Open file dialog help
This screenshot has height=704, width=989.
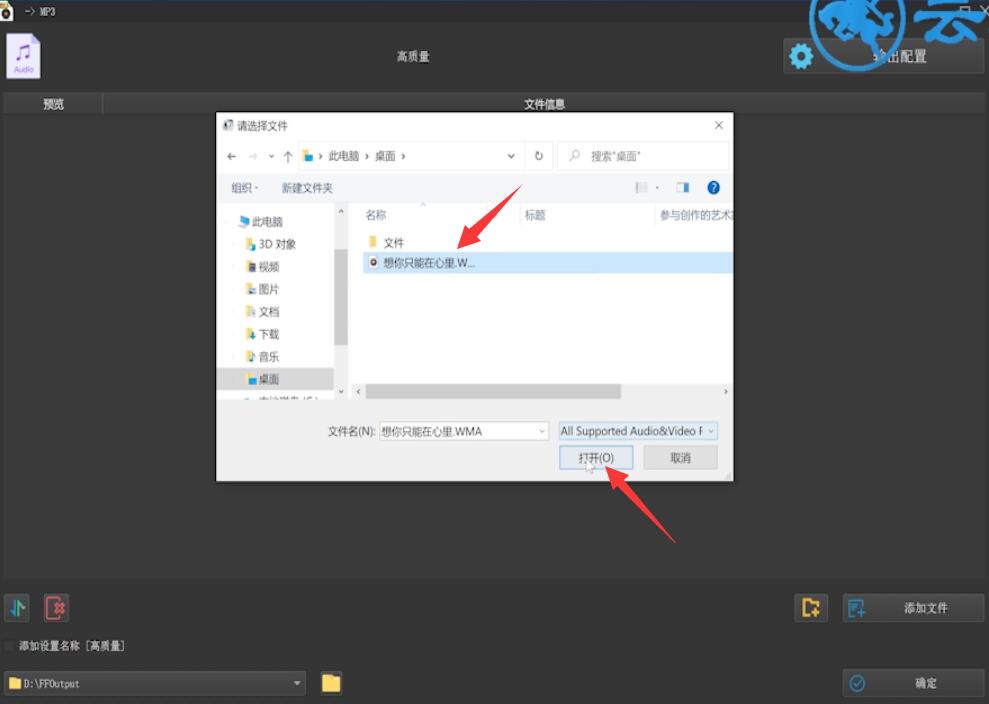(713, 187)
